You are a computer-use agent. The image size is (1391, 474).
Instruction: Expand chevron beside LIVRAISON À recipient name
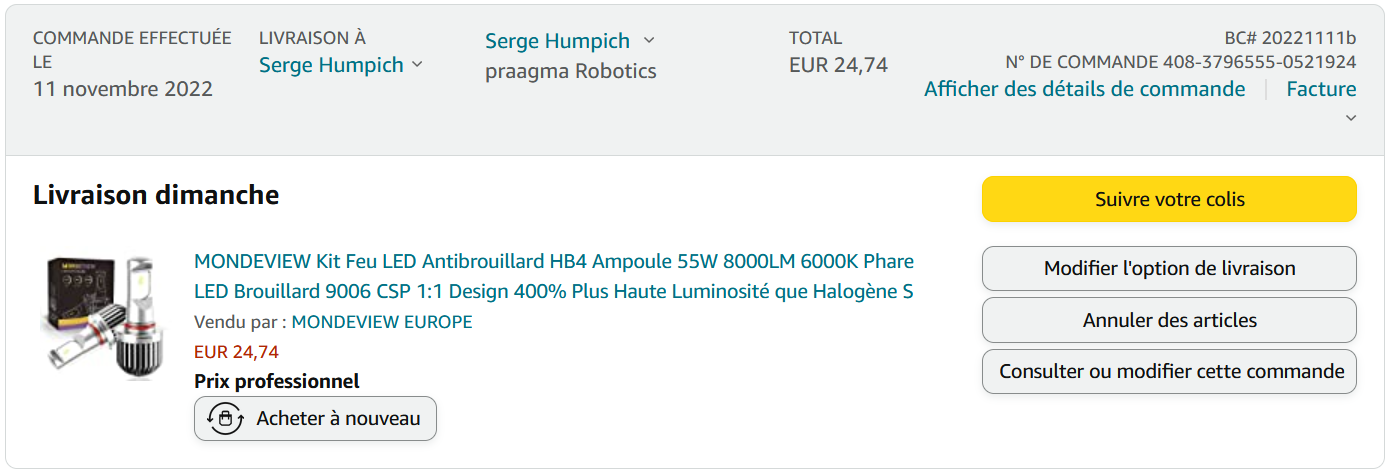point(417,65)
